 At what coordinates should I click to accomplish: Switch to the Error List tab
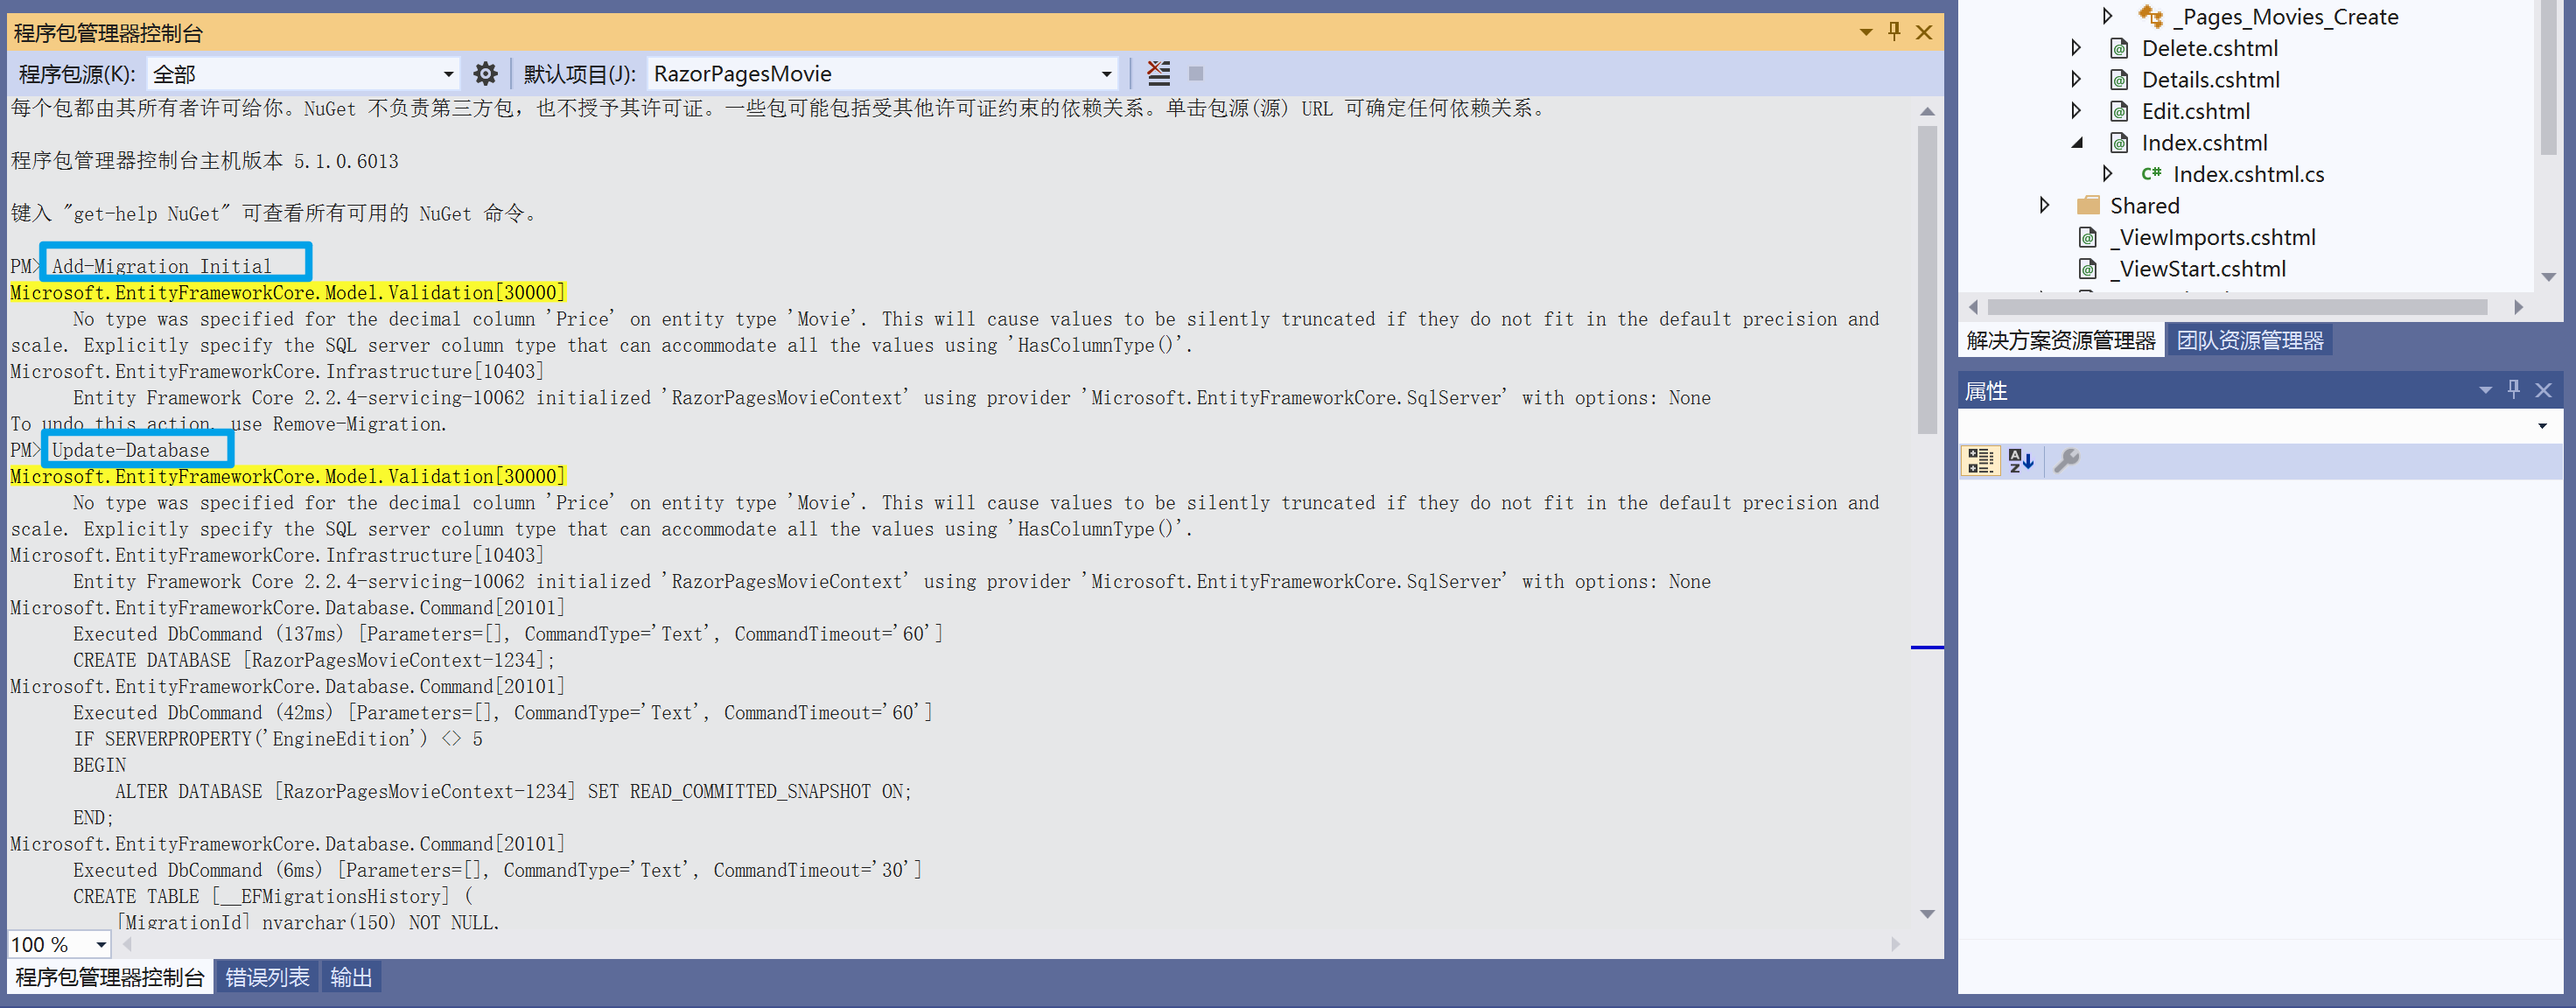coord(267,977)
